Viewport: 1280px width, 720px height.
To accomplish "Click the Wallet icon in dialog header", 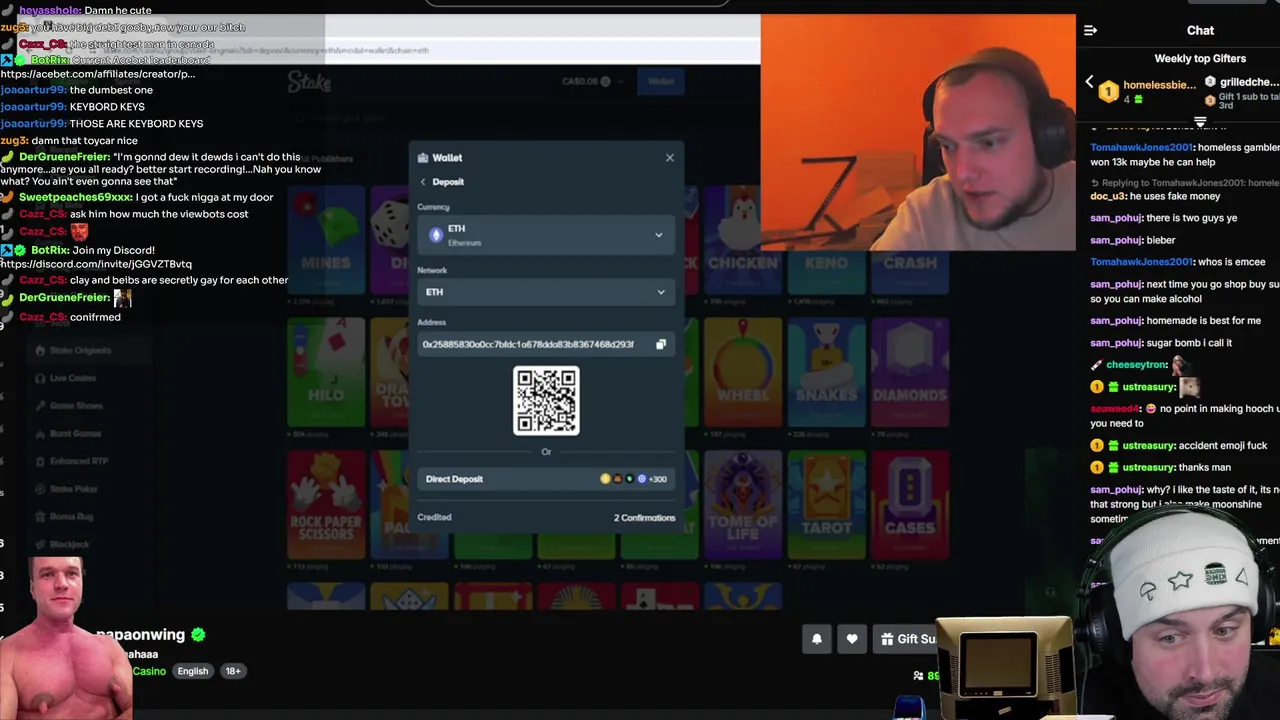I will click(x=423, y=158).
